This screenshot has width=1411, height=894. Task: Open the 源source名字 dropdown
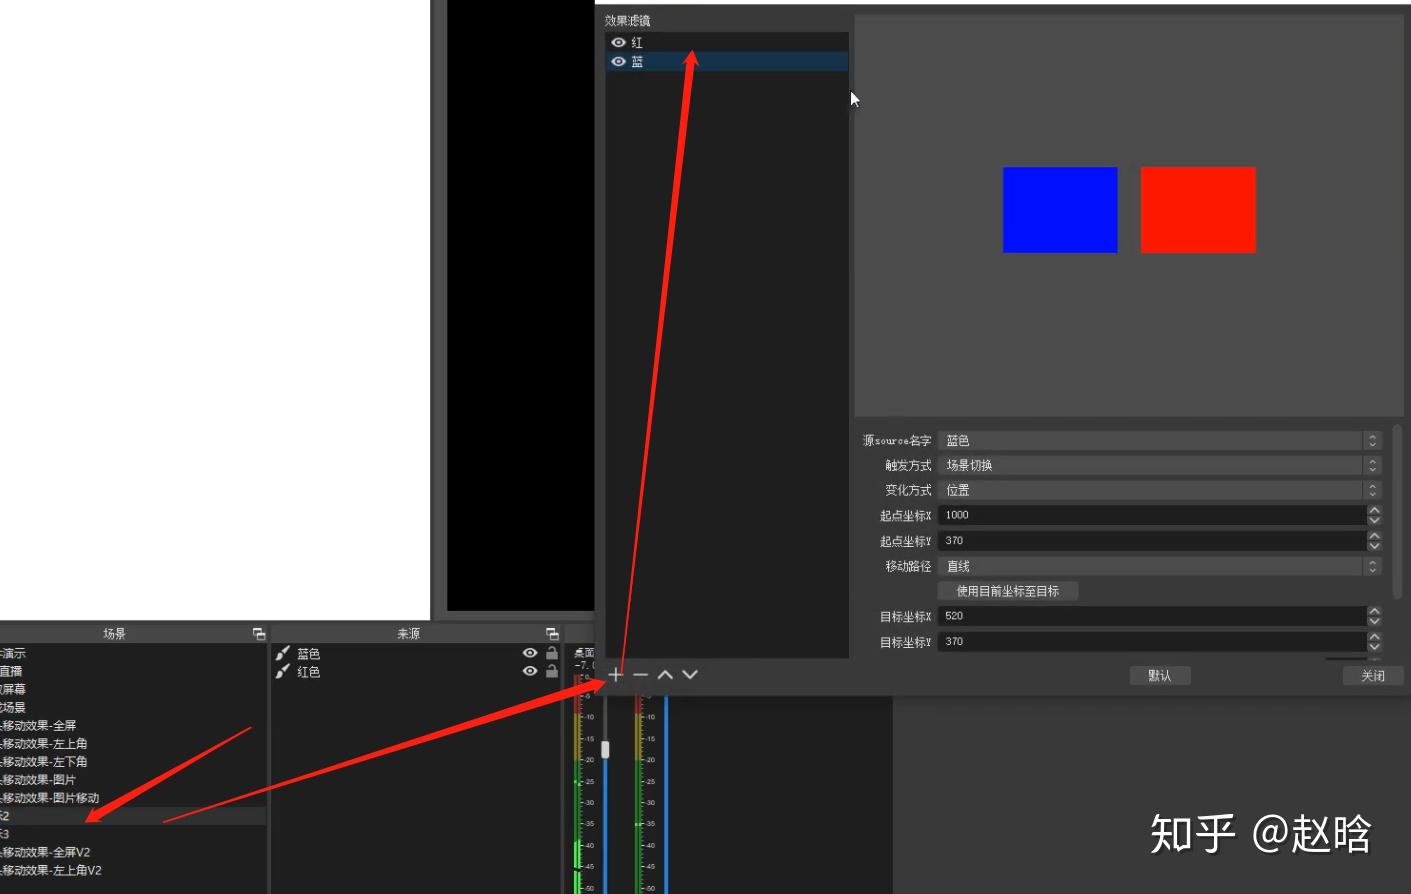tap(1160, 440)
